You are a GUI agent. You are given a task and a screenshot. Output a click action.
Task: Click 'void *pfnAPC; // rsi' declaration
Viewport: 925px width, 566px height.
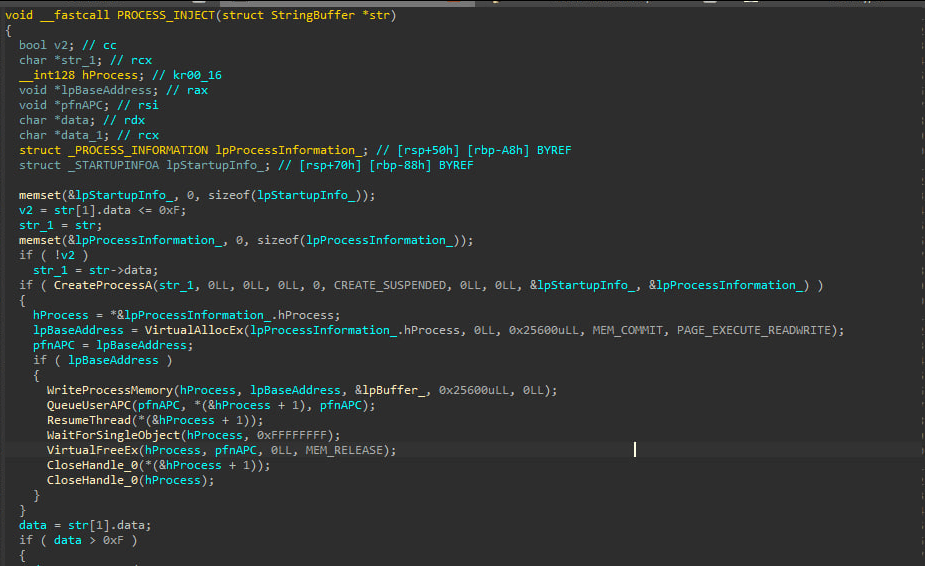(88, 105)
